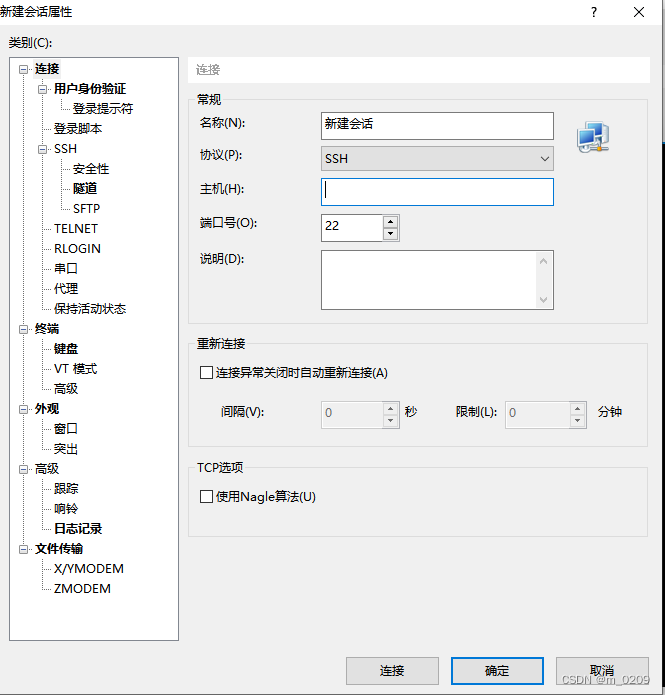The height and width of the screenshot is (695, 665).
Task: Increase 限制 minutes with up arrow
Action: pos(577,409)
